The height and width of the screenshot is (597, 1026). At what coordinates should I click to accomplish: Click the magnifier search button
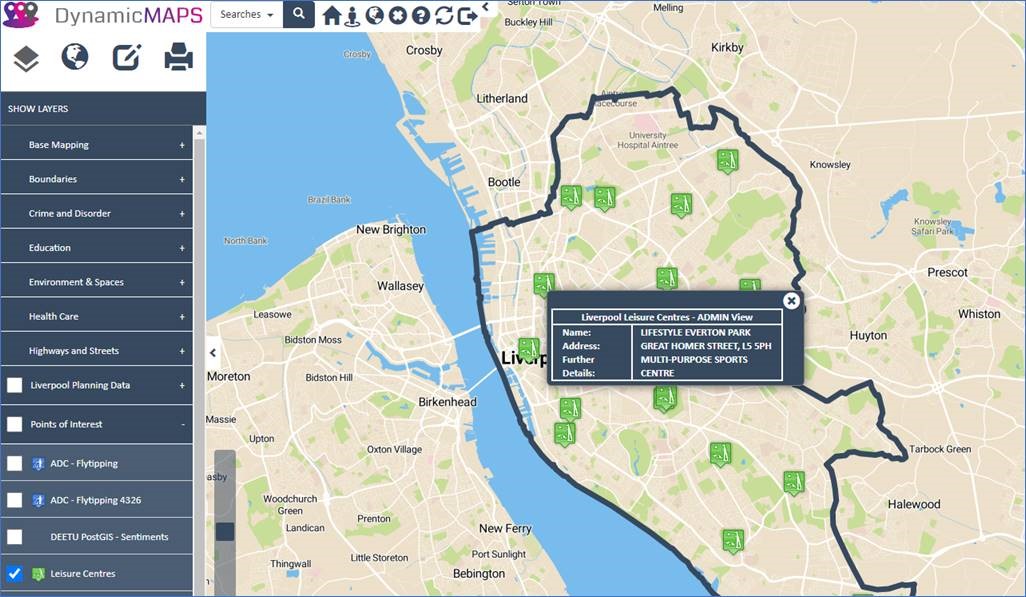coord(298,14)
